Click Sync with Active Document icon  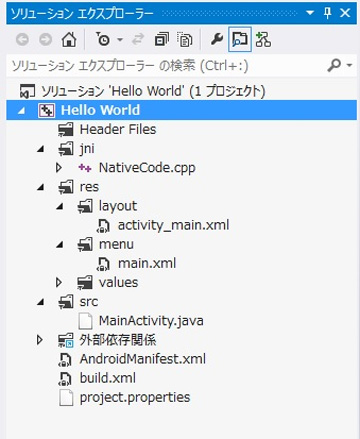[x=138, y=40]
